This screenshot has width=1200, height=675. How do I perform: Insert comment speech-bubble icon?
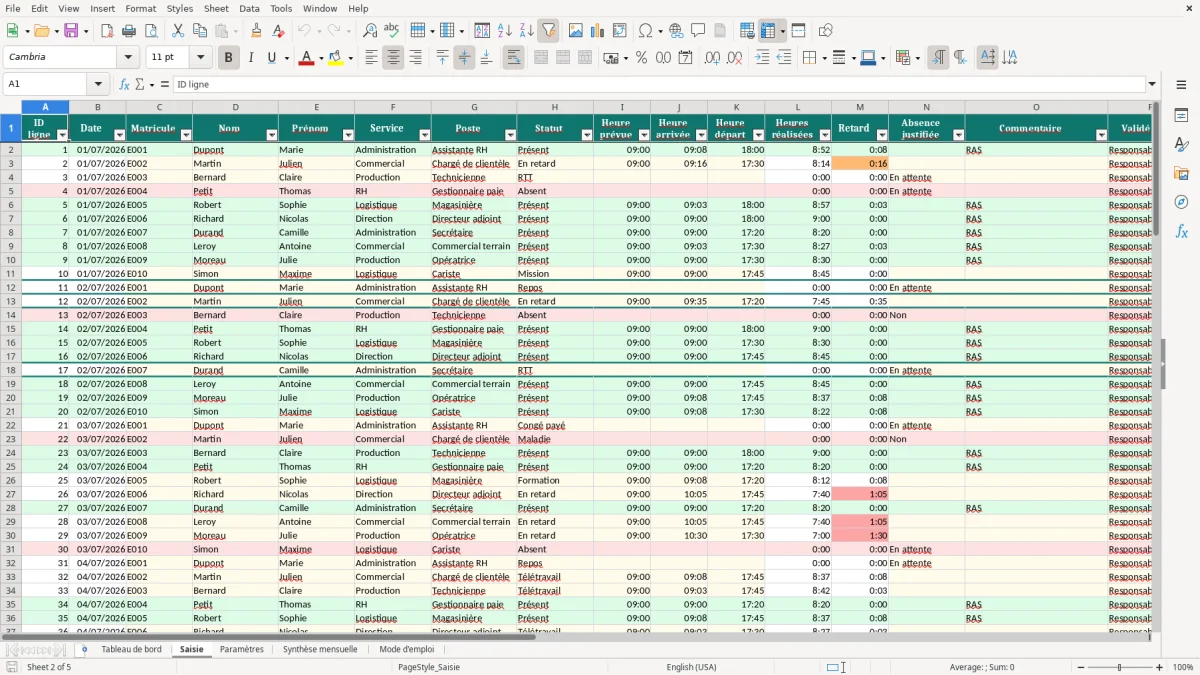pyautogui.click(x=698, y=31)
